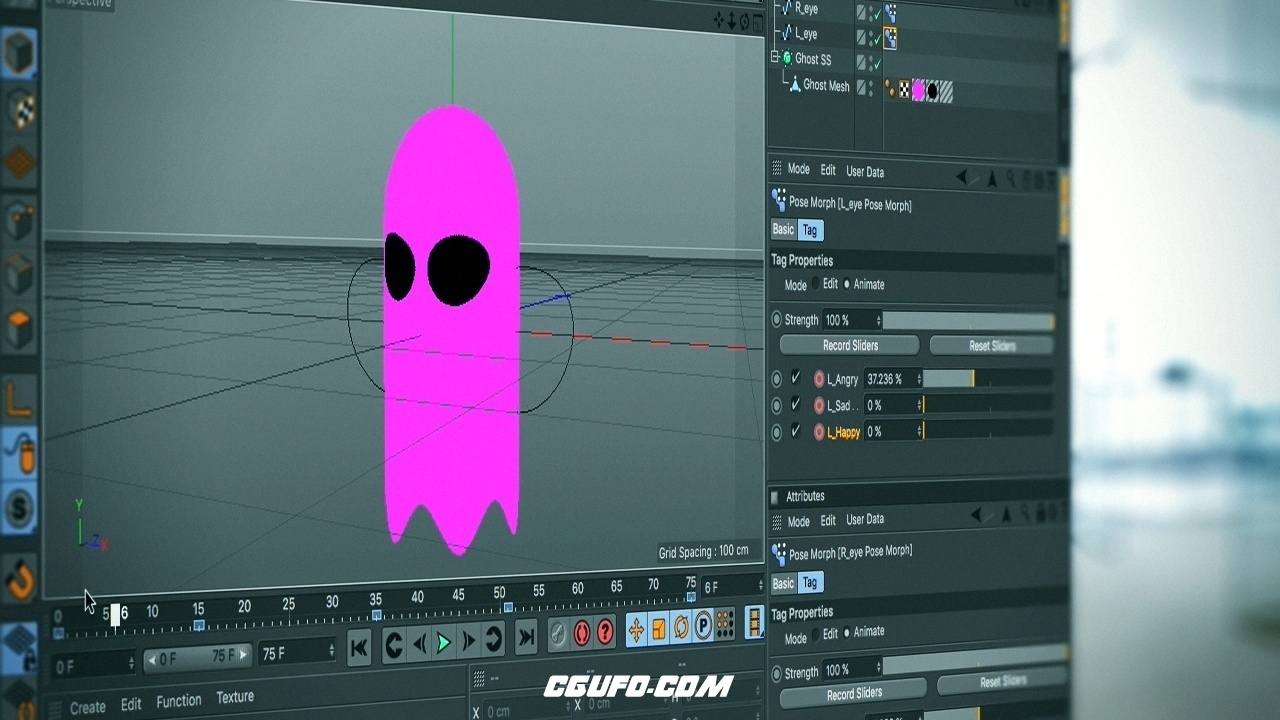Click the L-shaped axis tool icon
Viewport: 1280px width, 720px height.
point(20,399)
